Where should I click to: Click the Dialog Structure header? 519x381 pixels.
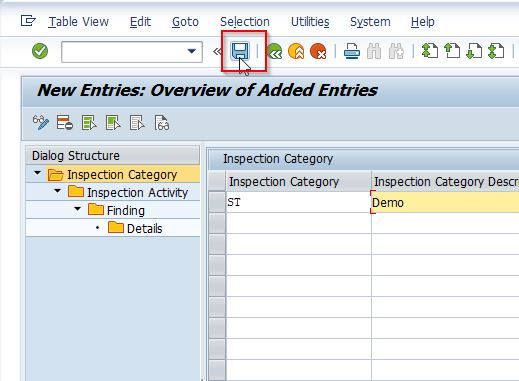click(113, 156)
